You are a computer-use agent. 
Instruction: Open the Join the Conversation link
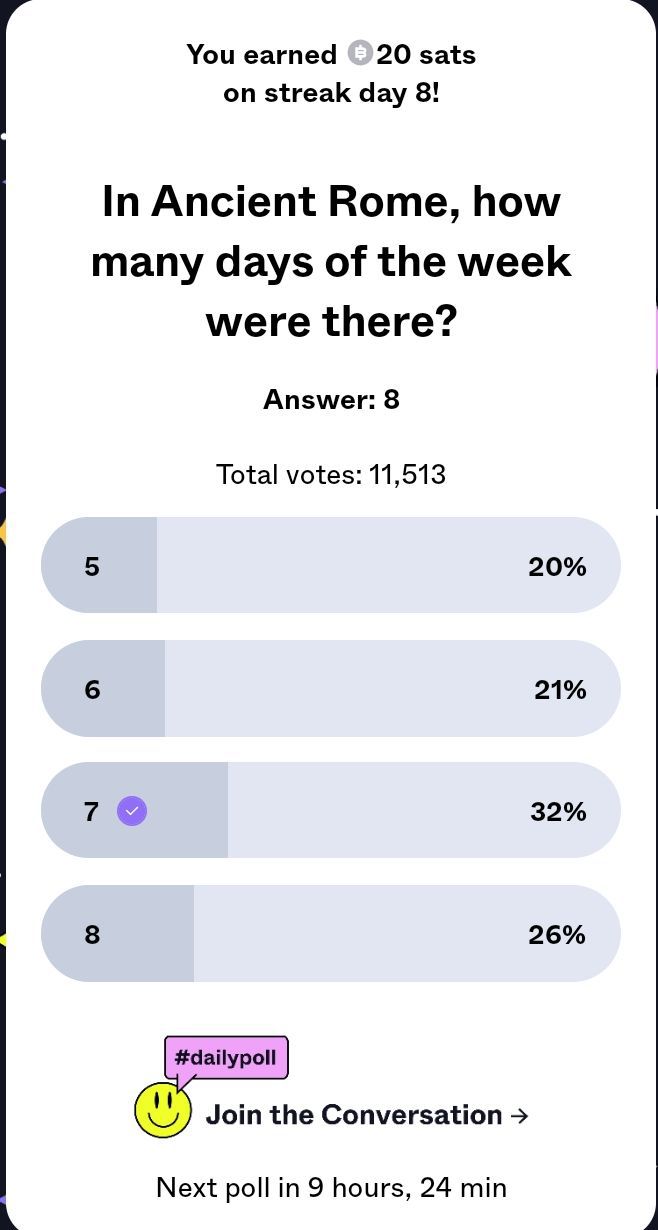tap(354, 1115)
